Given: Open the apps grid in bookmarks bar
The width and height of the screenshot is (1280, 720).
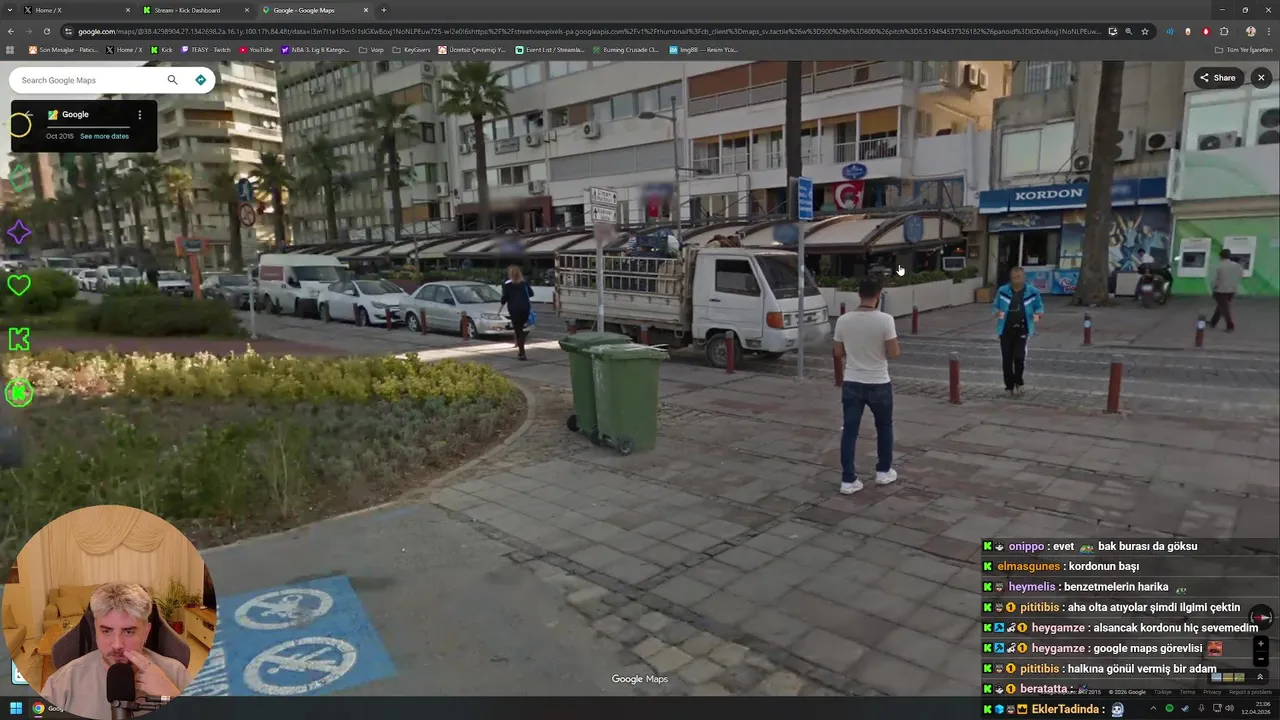Looking at the screenshot, I should 11,49.
